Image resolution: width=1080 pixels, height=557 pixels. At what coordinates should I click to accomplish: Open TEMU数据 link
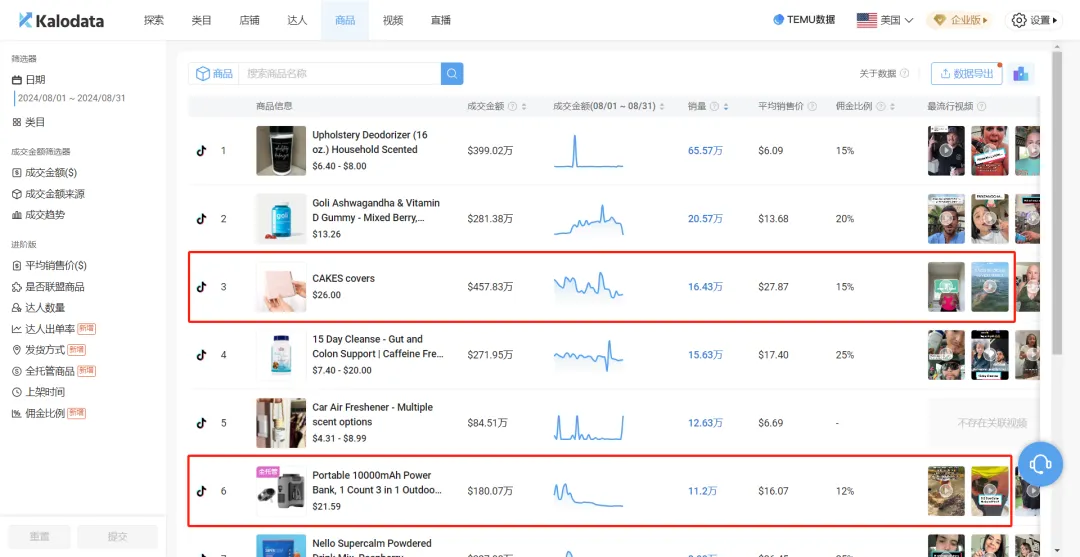pos(804,20)
